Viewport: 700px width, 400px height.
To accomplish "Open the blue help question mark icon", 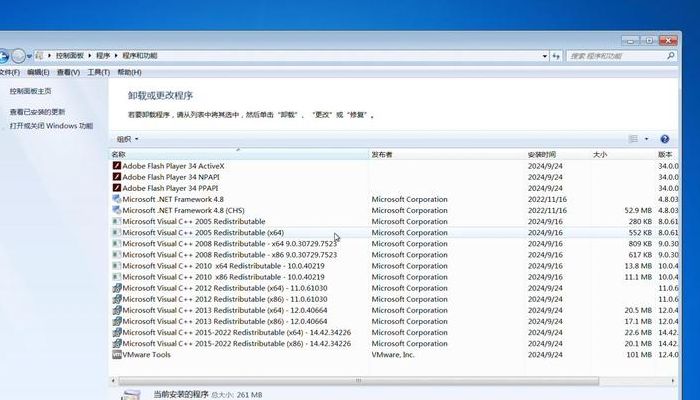I will 664,139.
